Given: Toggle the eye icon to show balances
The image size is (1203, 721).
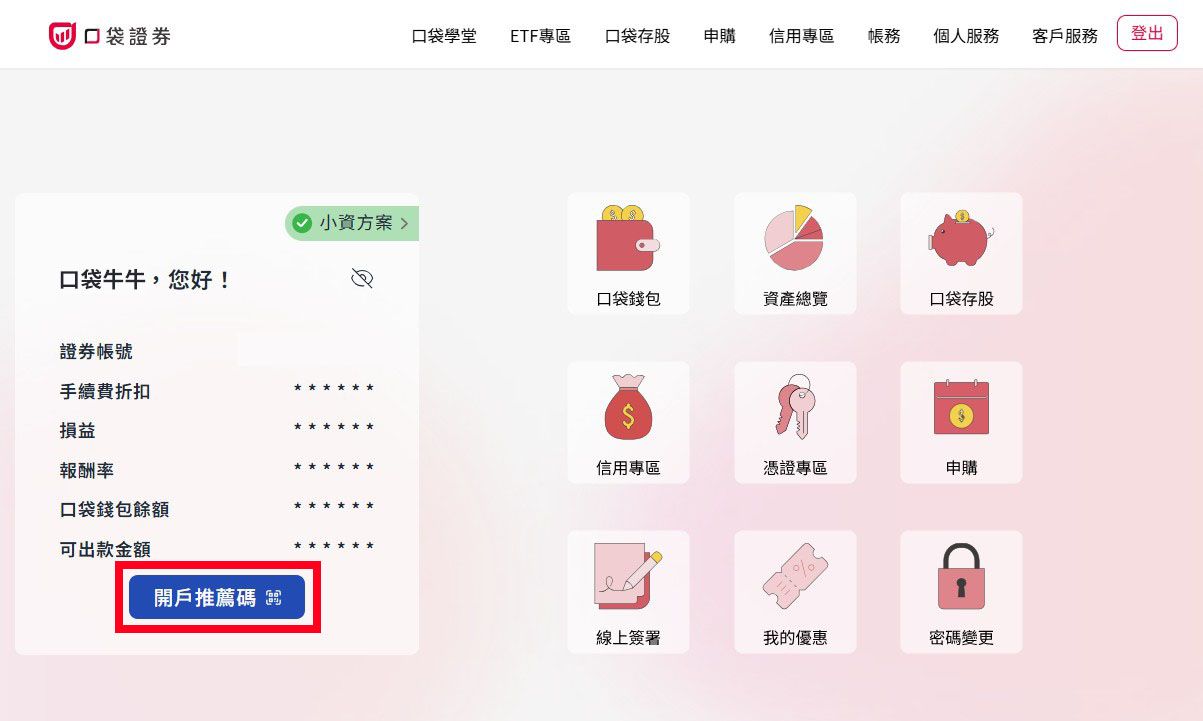Looking at the screenshot, I should click(362, 278).
